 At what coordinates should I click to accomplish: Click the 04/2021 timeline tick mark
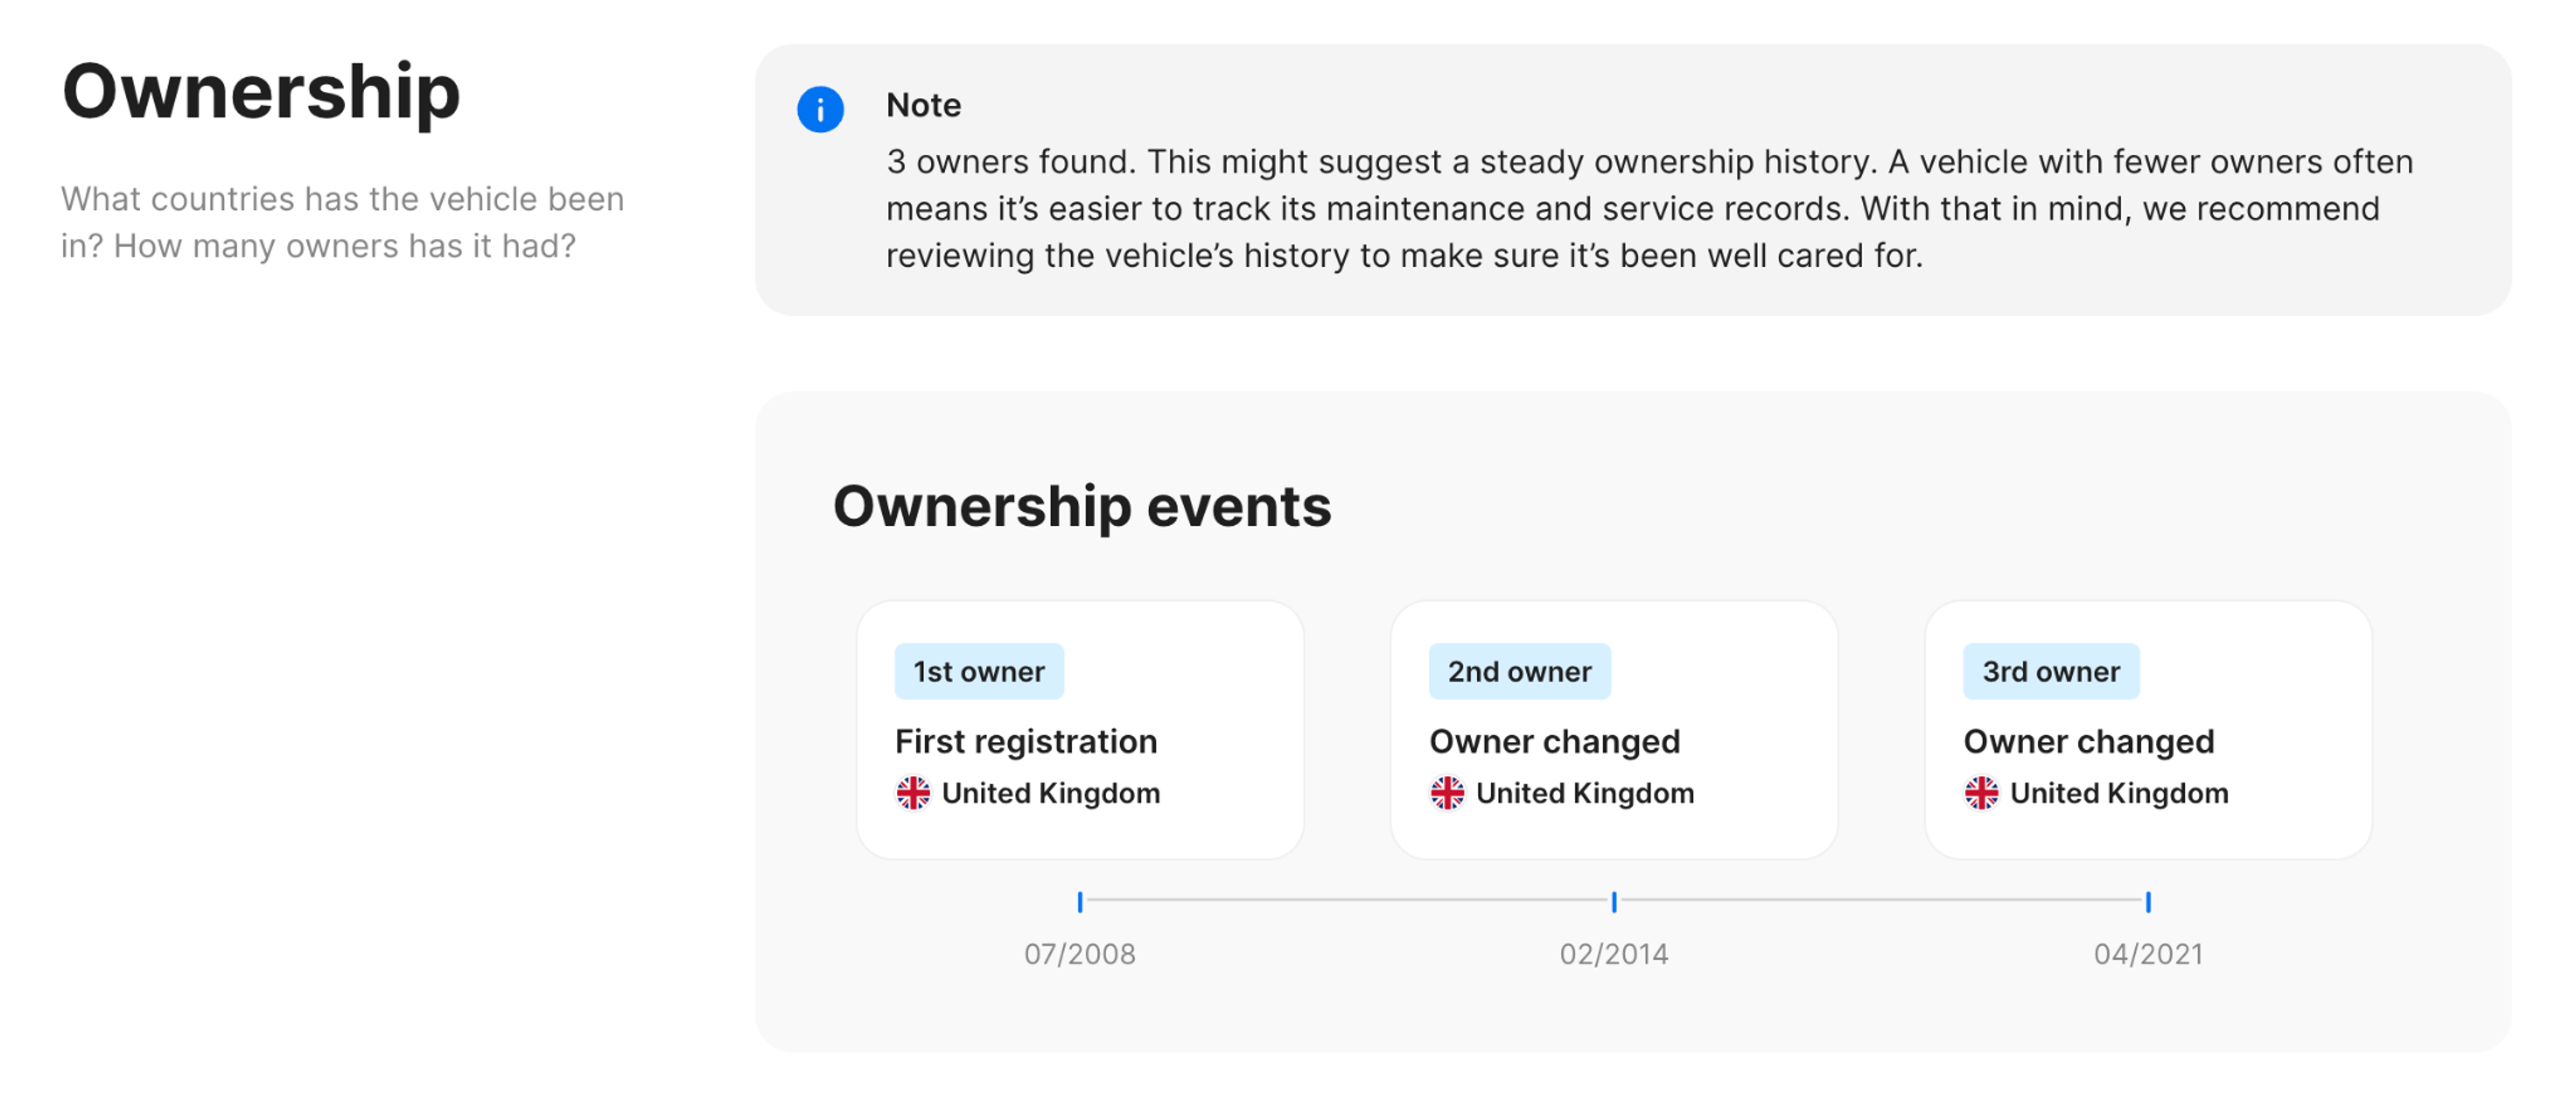tap(2148, 901)
